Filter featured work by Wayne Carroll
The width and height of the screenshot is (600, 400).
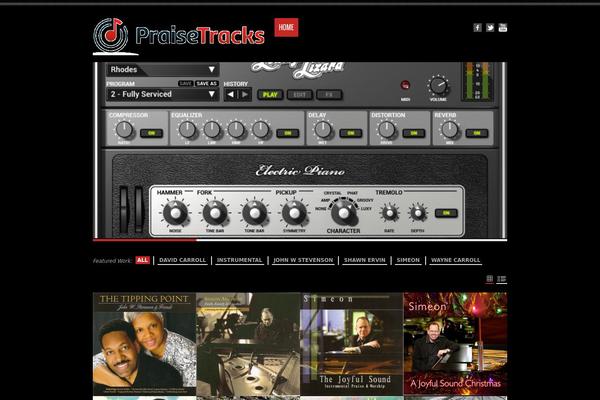(x=455, y=260)
